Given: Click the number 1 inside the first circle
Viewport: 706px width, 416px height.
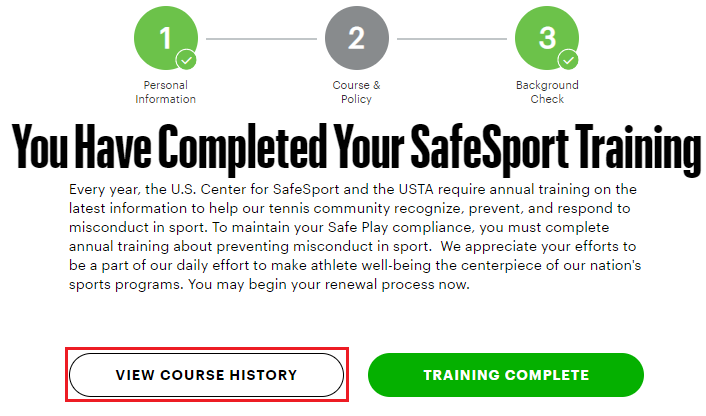Looking at the screenshot, I should coord(166,38).
